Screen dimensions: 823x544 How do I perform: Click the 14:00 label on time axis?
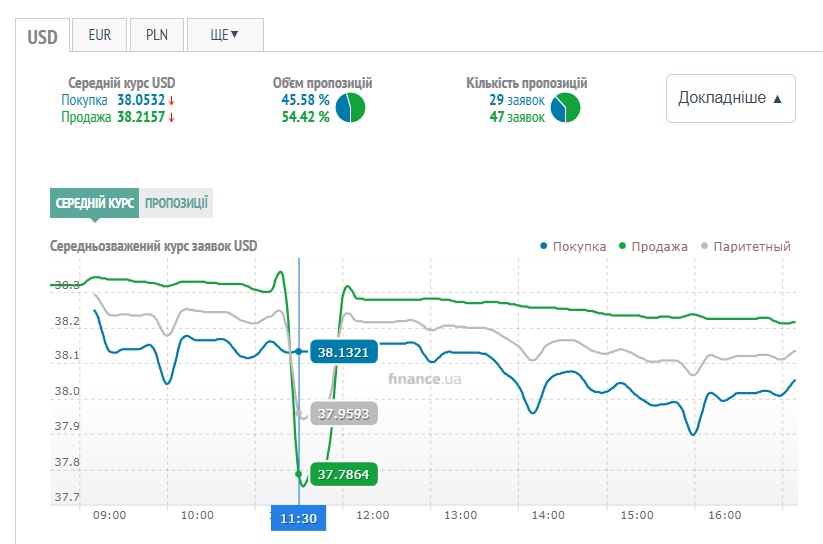tap(547, 516)
